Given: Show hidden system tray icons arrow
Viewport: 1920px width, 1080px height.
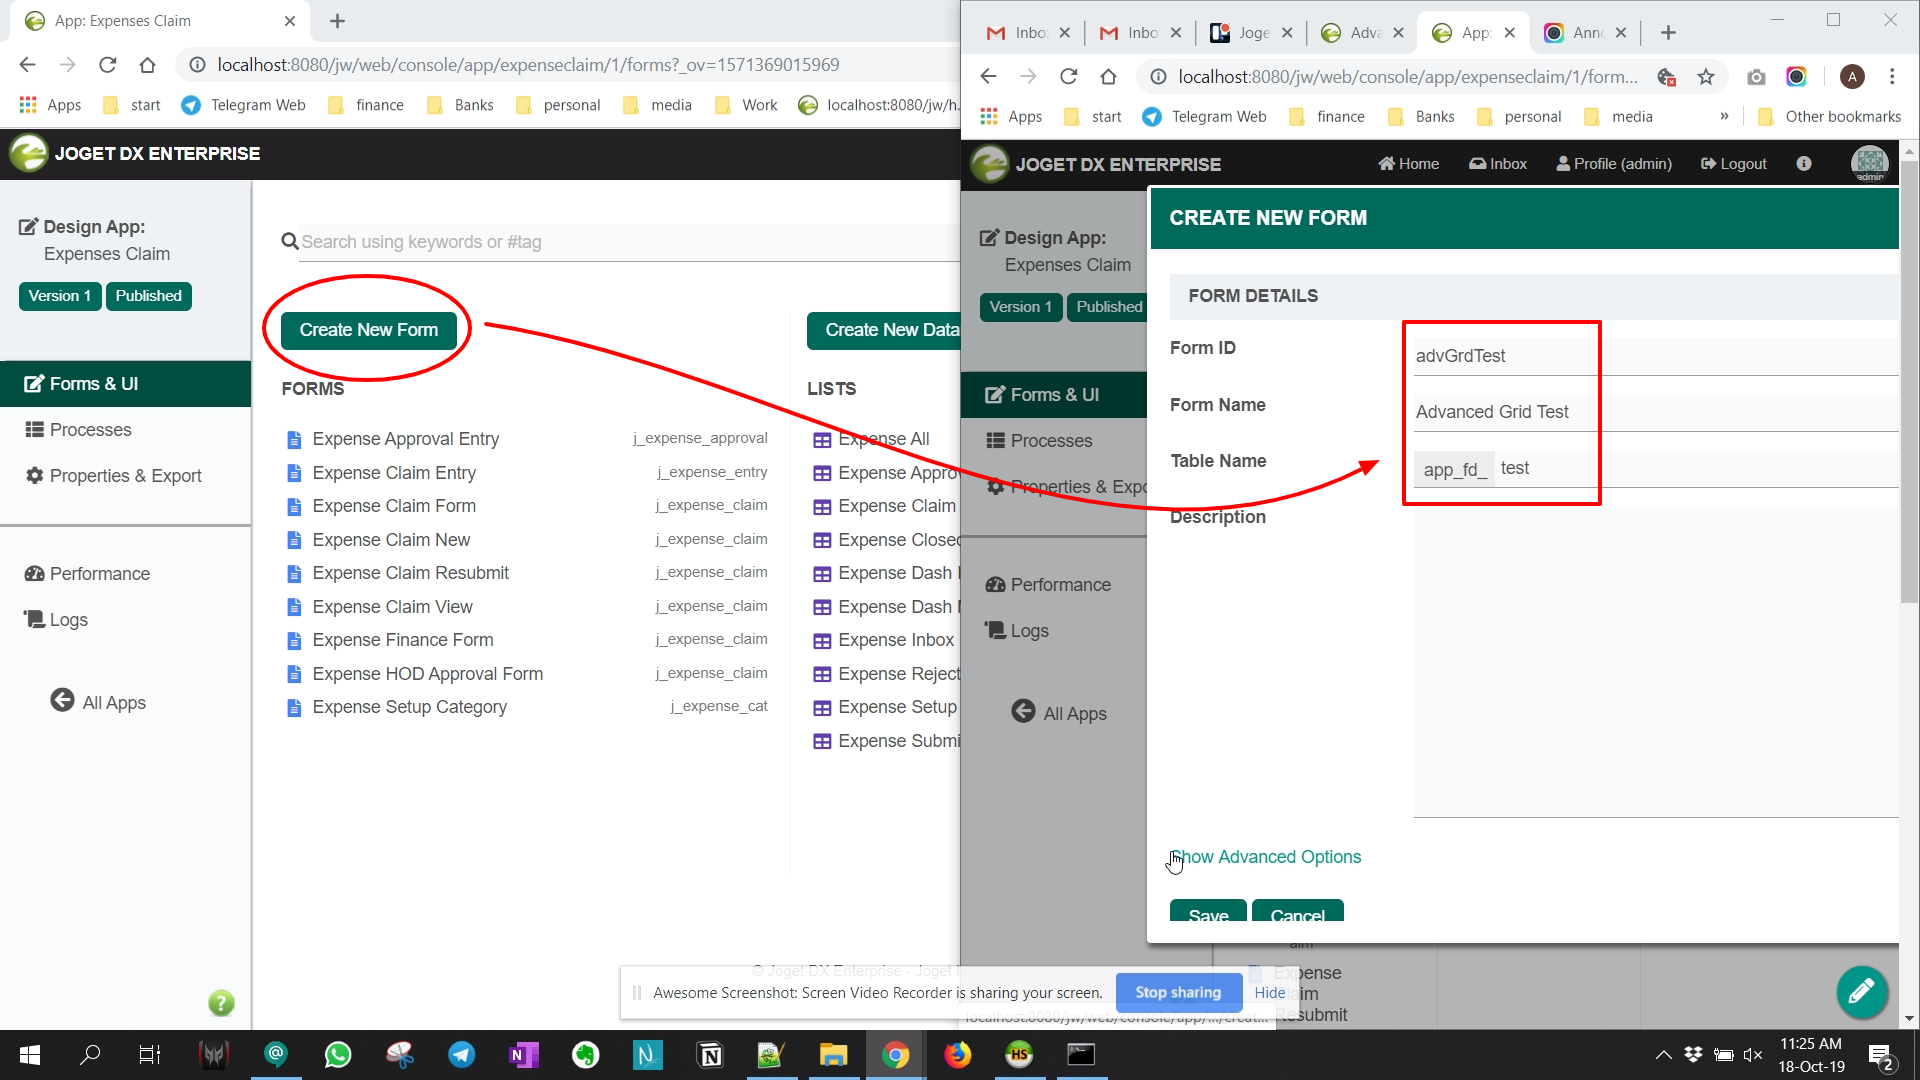Looking at the screenshot, I should (x=1662, y=1054).
